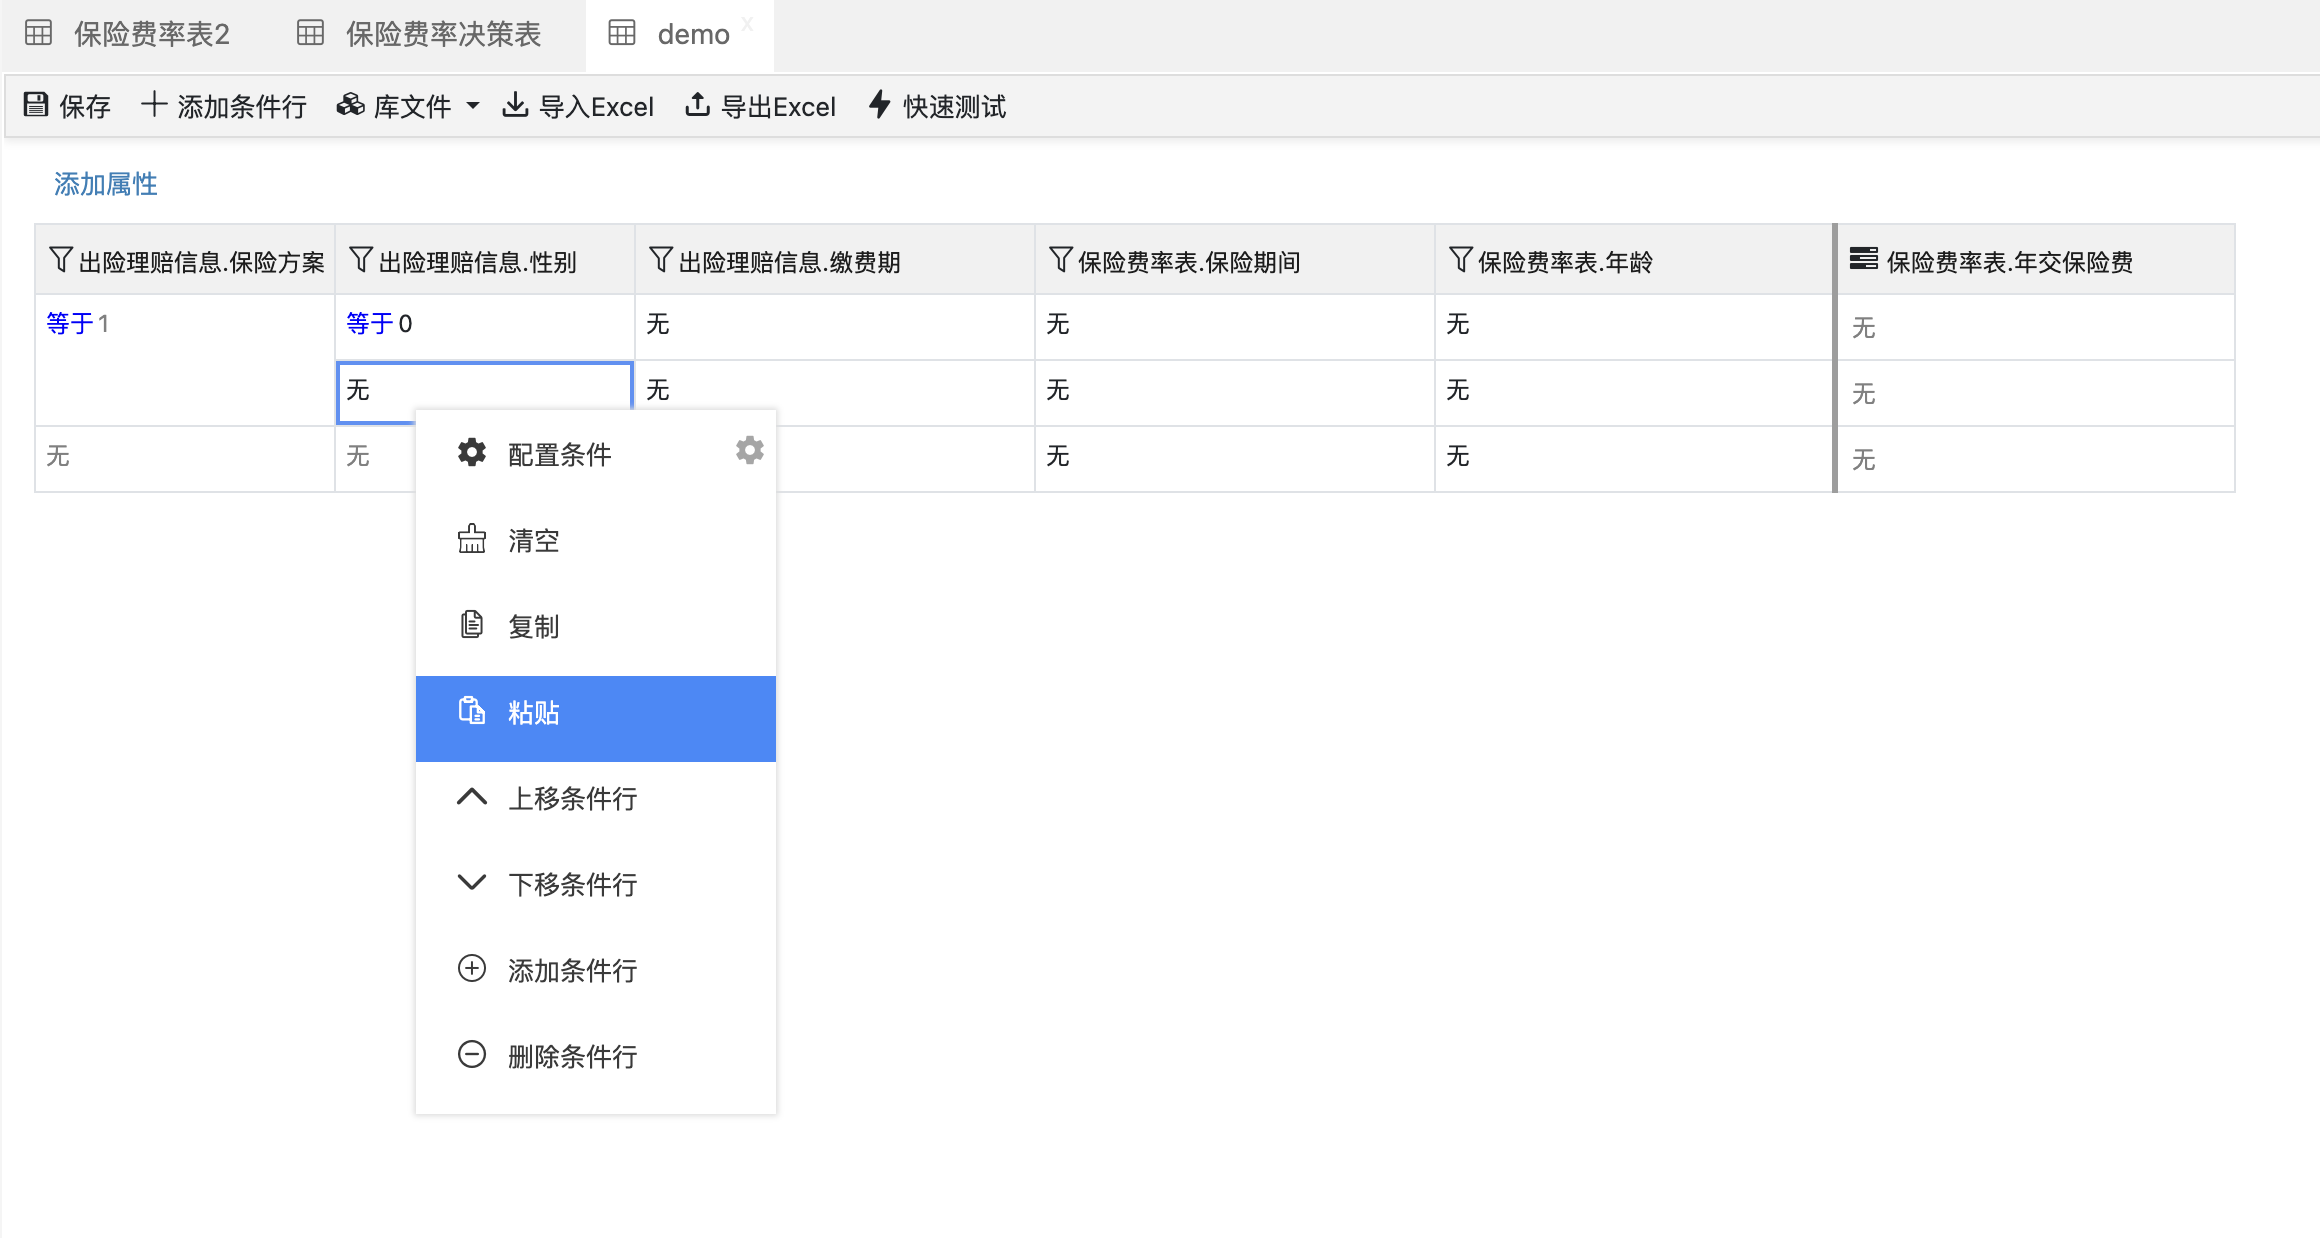Choose 删除条件行 in the context menu
The height and width of the screenshot is (1238, 2320).
[x=572, y=1056]
